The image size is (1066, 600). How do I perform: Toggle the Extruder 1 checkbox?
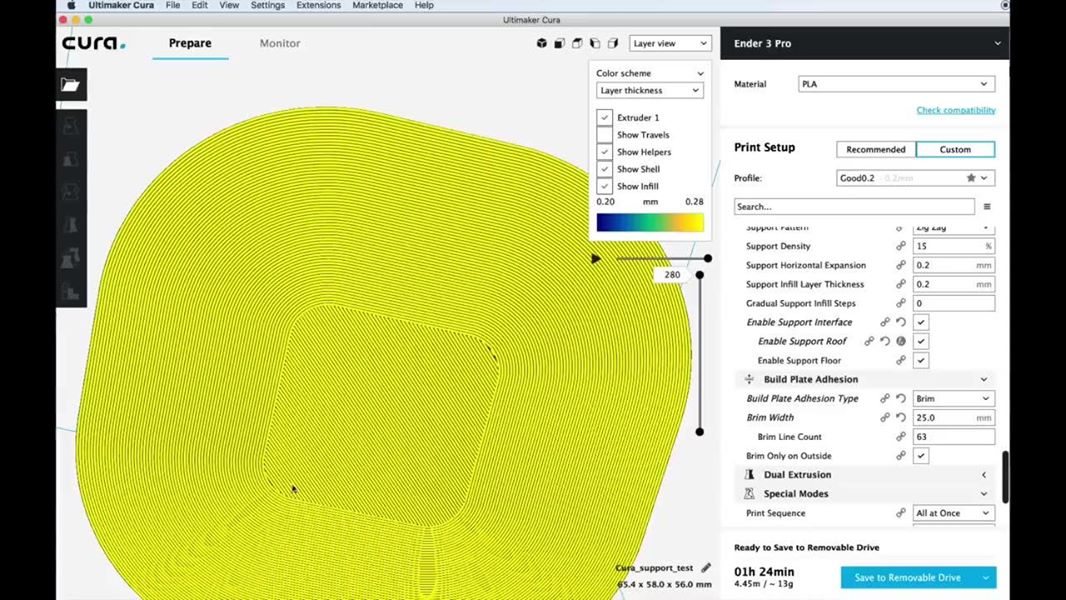(604, 118)
